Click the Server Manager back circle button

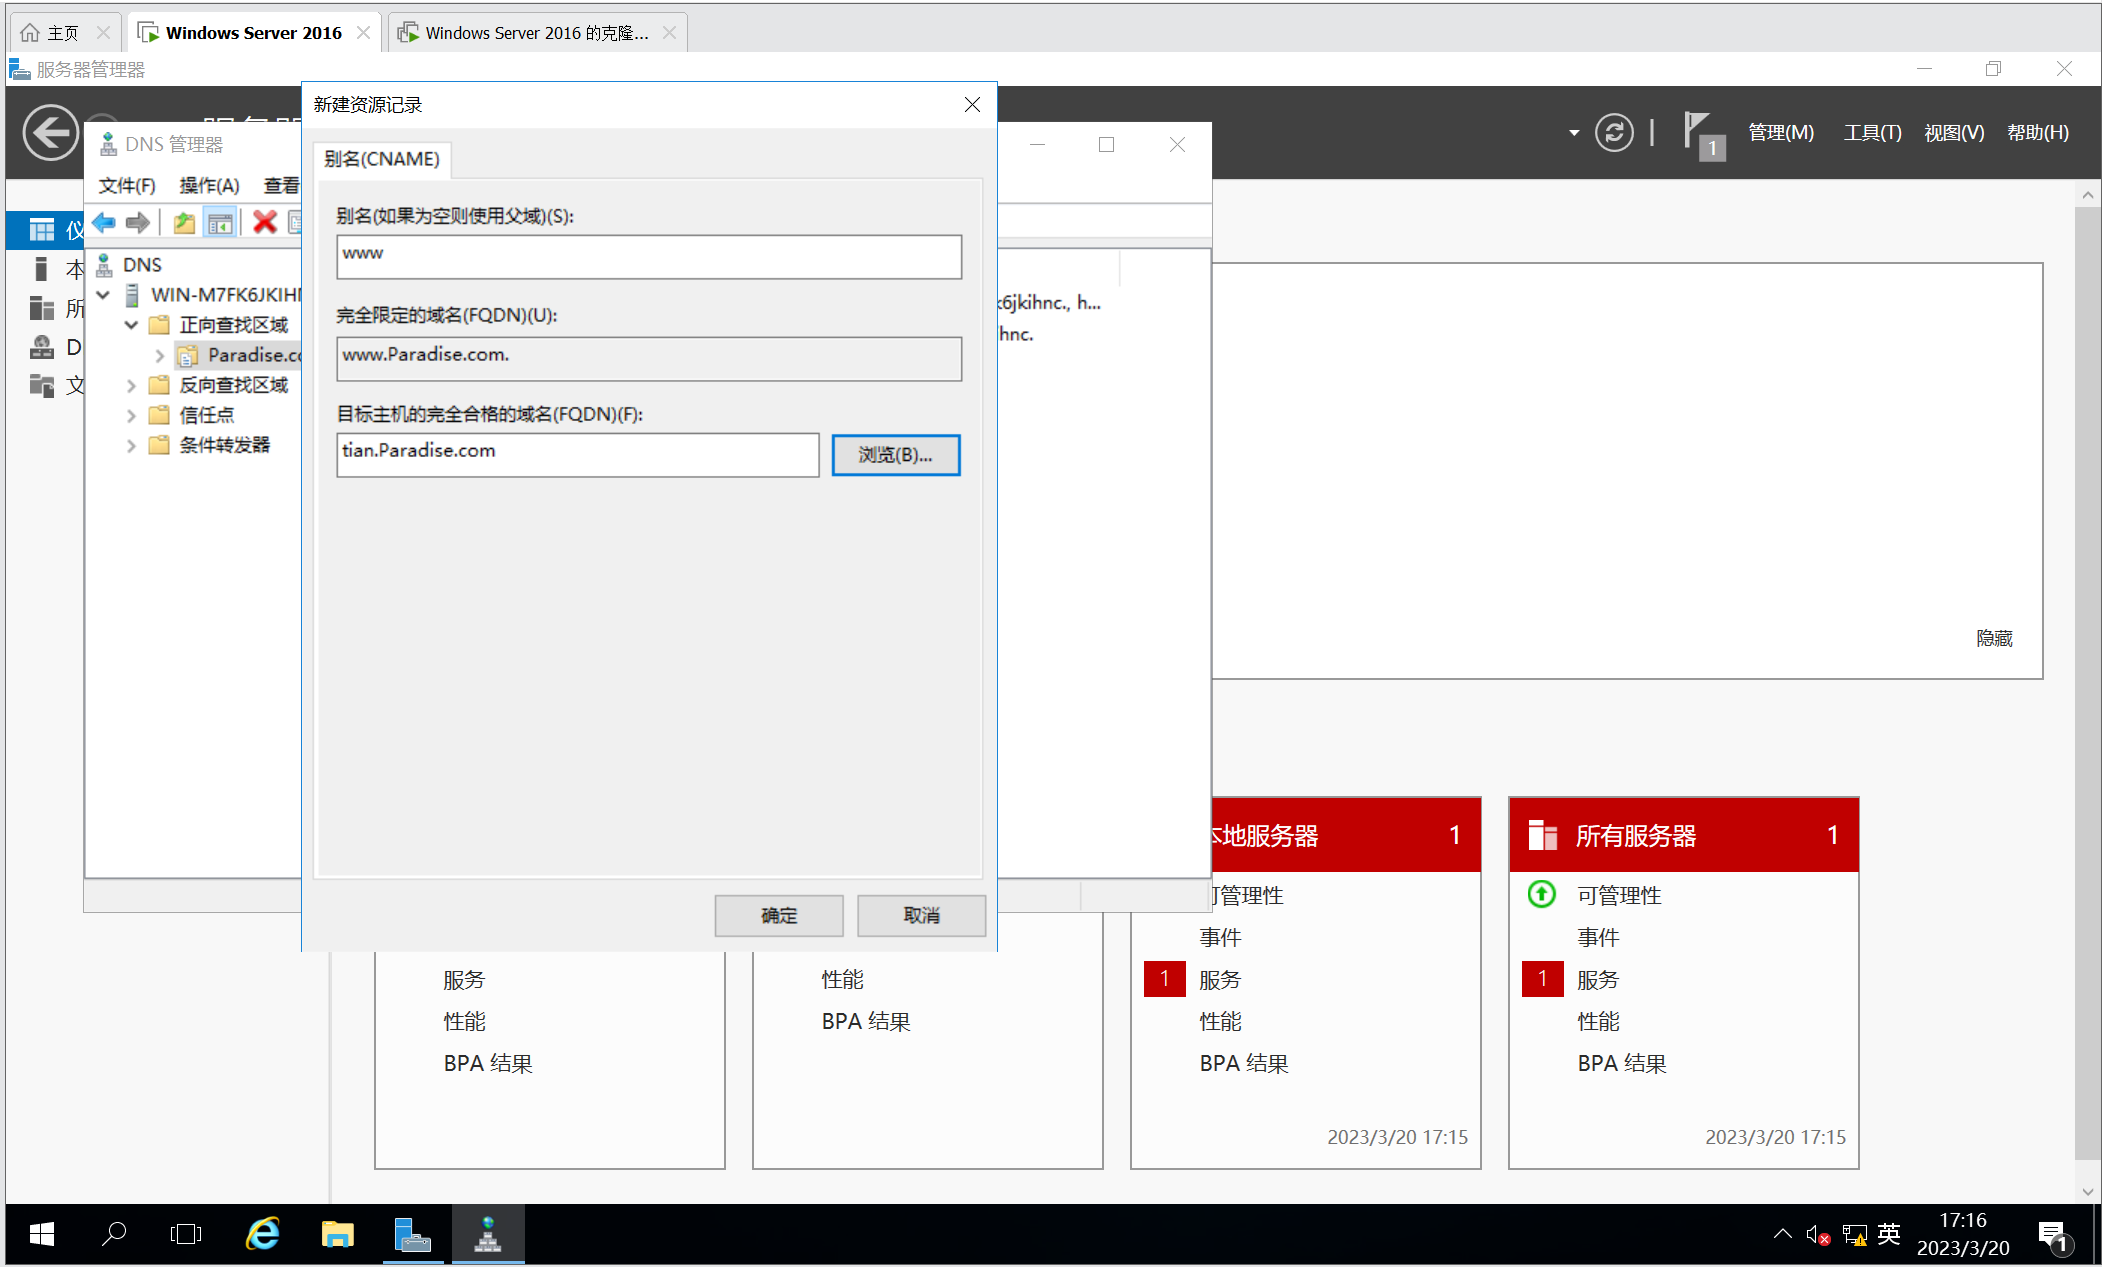[51, 132]
